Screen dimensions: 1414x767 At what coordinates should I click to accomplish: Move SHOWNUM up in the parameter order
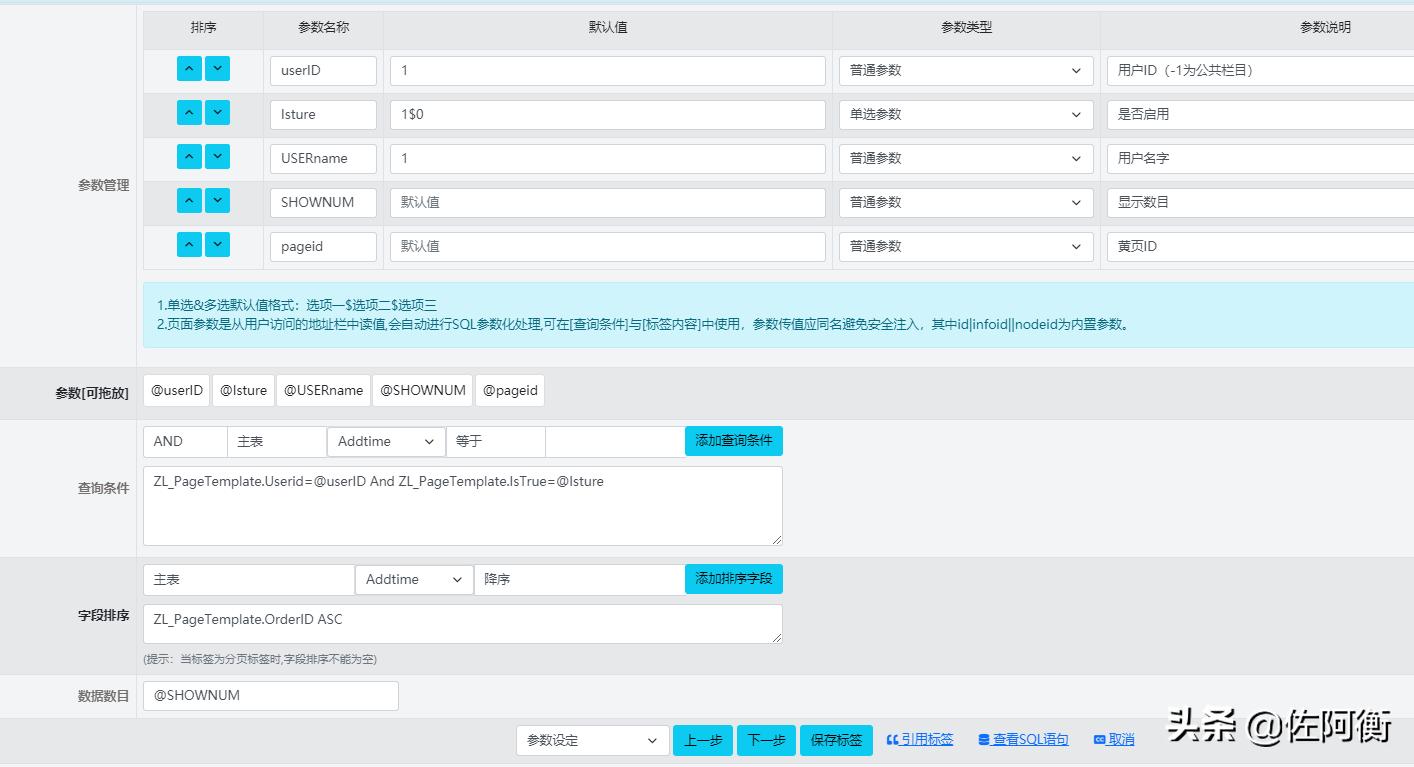point(189,200)
